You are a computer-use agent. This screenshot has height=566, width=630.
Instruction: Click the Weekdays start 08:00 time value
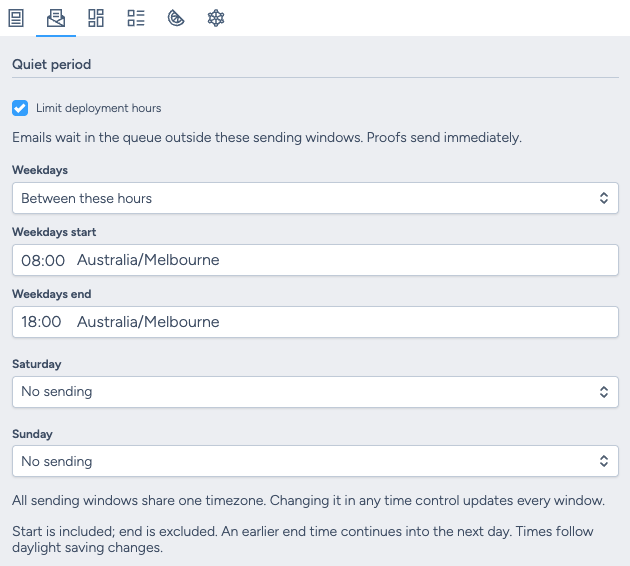coord(43,260)
